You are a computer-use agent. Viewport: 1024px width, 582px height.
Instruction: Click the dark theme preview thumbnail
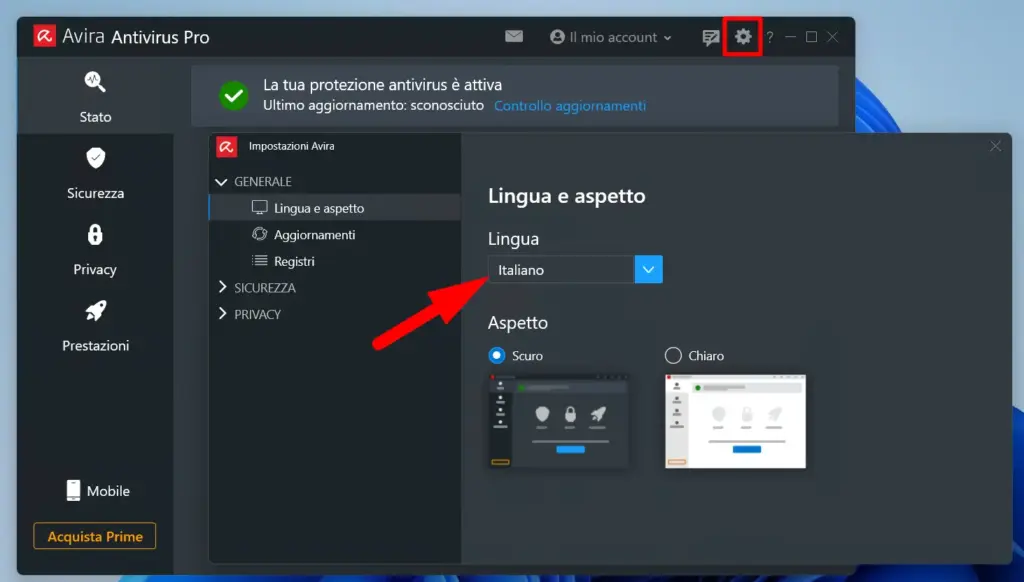558,421
